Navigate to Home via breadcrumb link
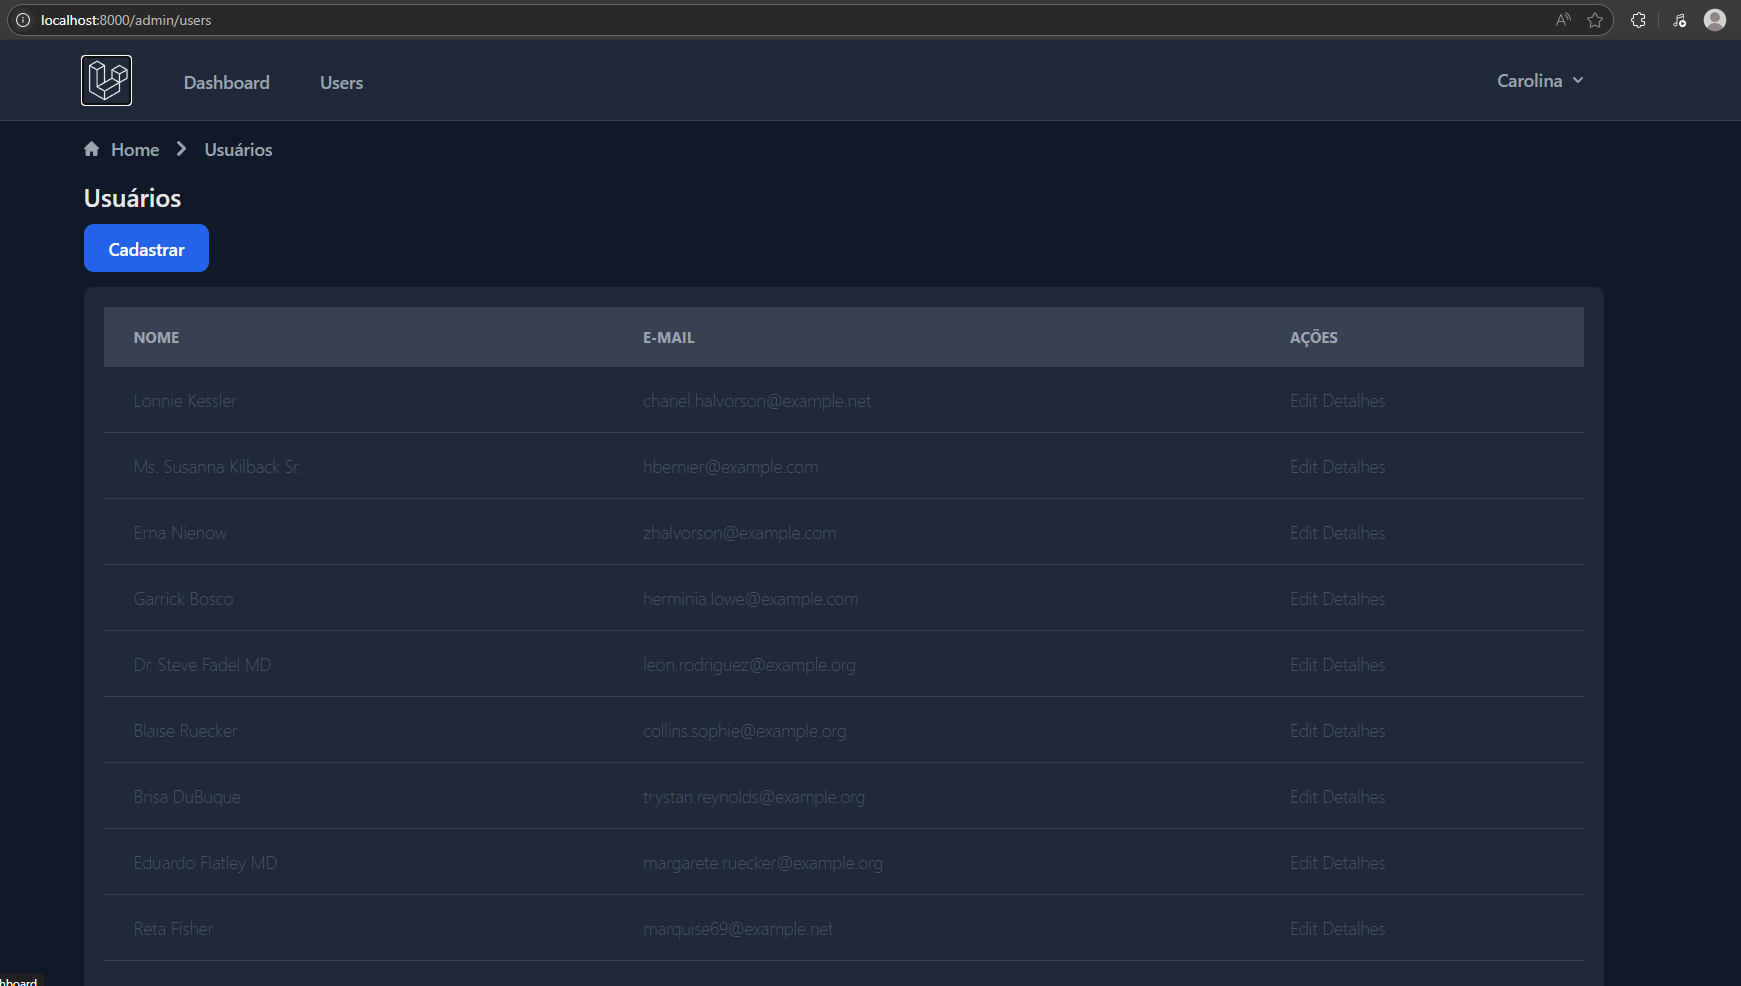This screenshot has width=1741, height=986. tap(135, 148)
